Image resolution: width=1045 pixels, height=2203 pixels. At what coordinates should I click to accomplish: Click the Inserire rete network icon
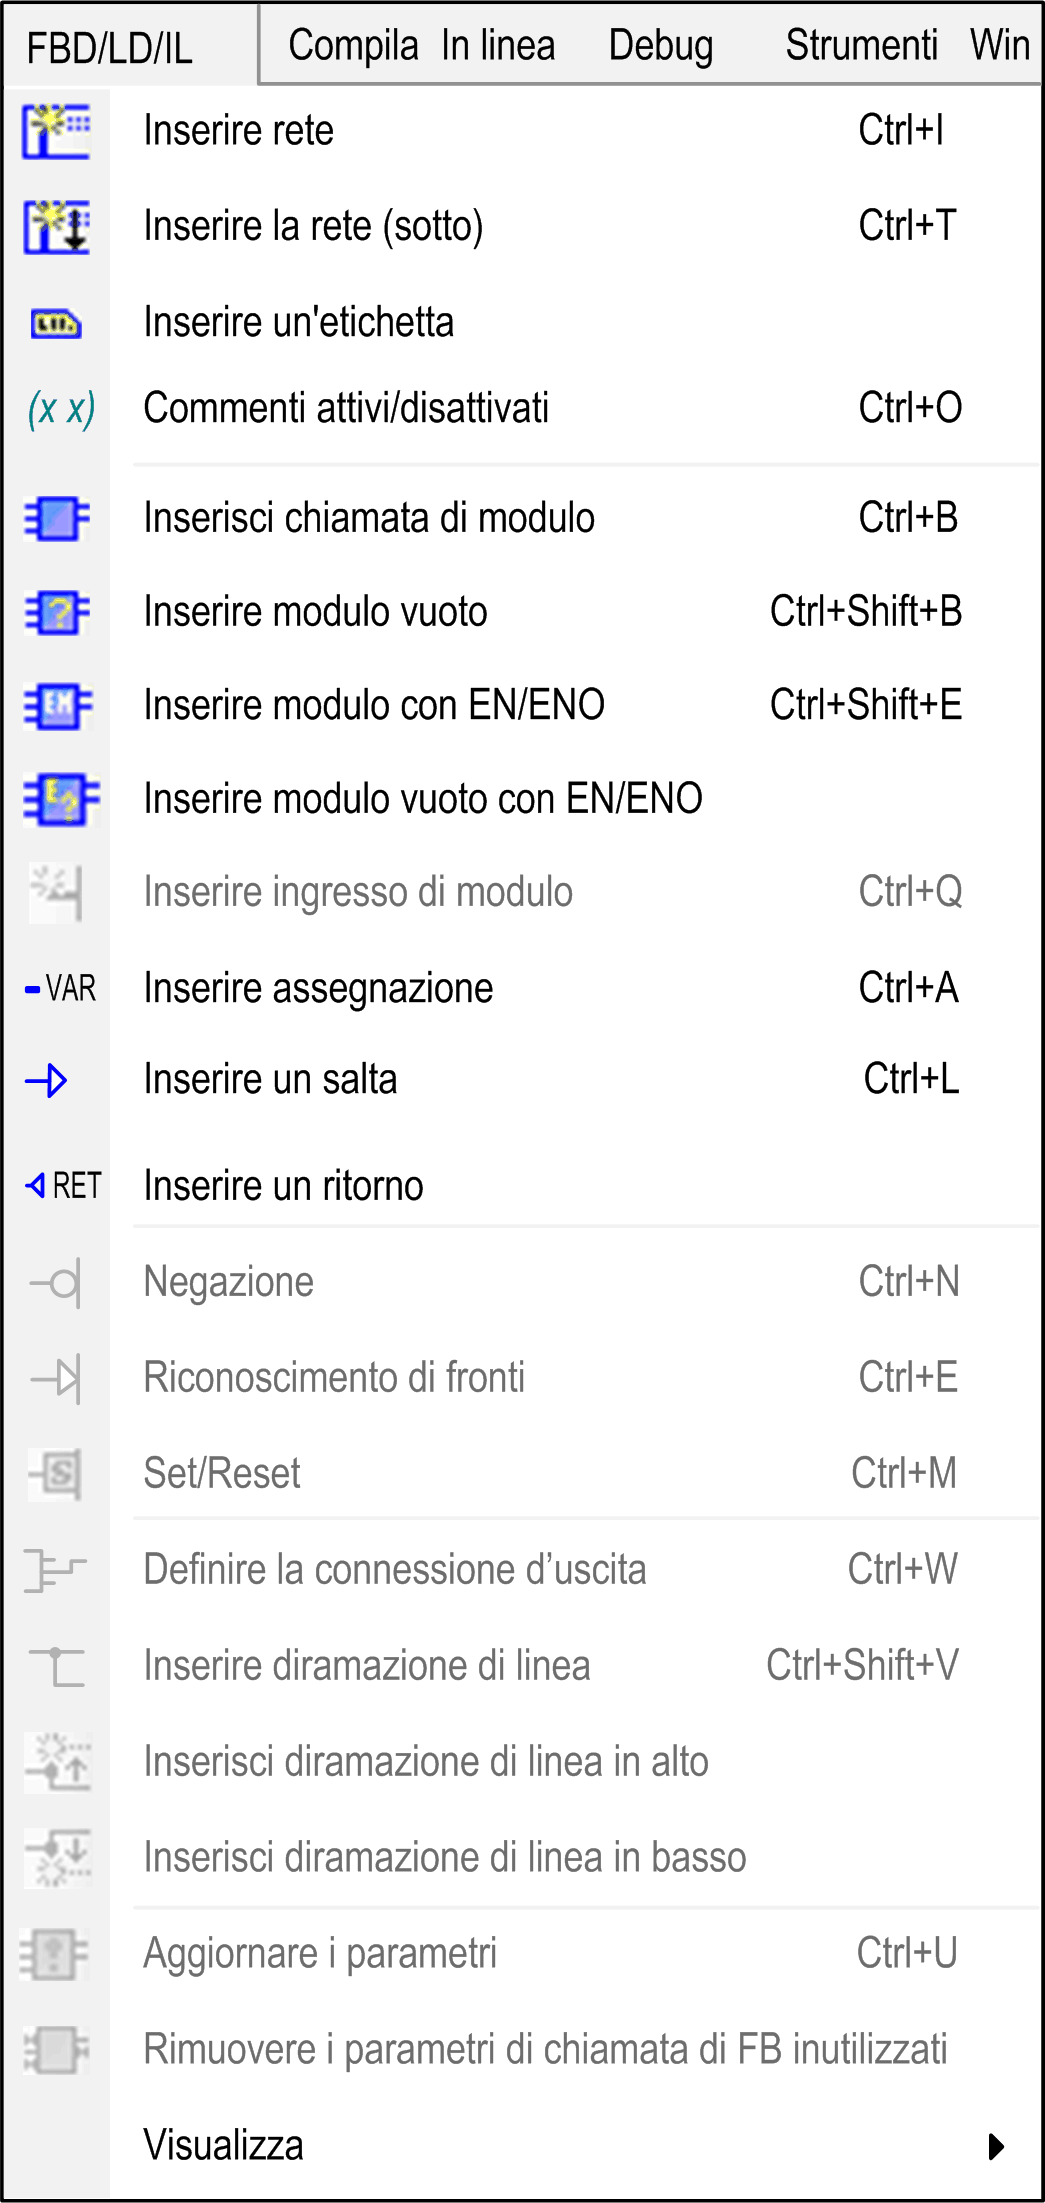click(57, 131)
